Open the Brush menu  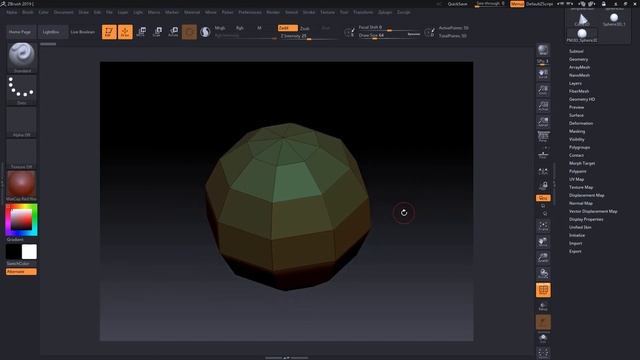click(28, 12)
